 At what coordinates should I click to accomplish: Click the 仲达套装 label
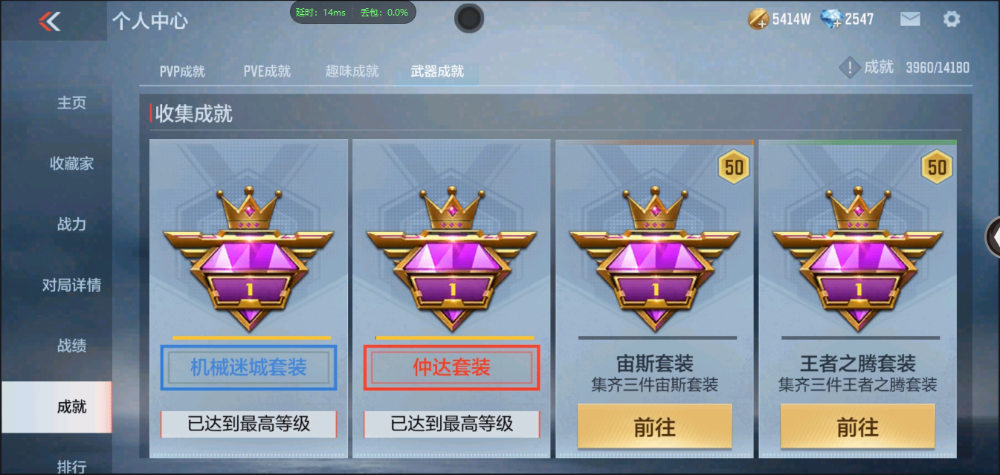pos(452,367)
